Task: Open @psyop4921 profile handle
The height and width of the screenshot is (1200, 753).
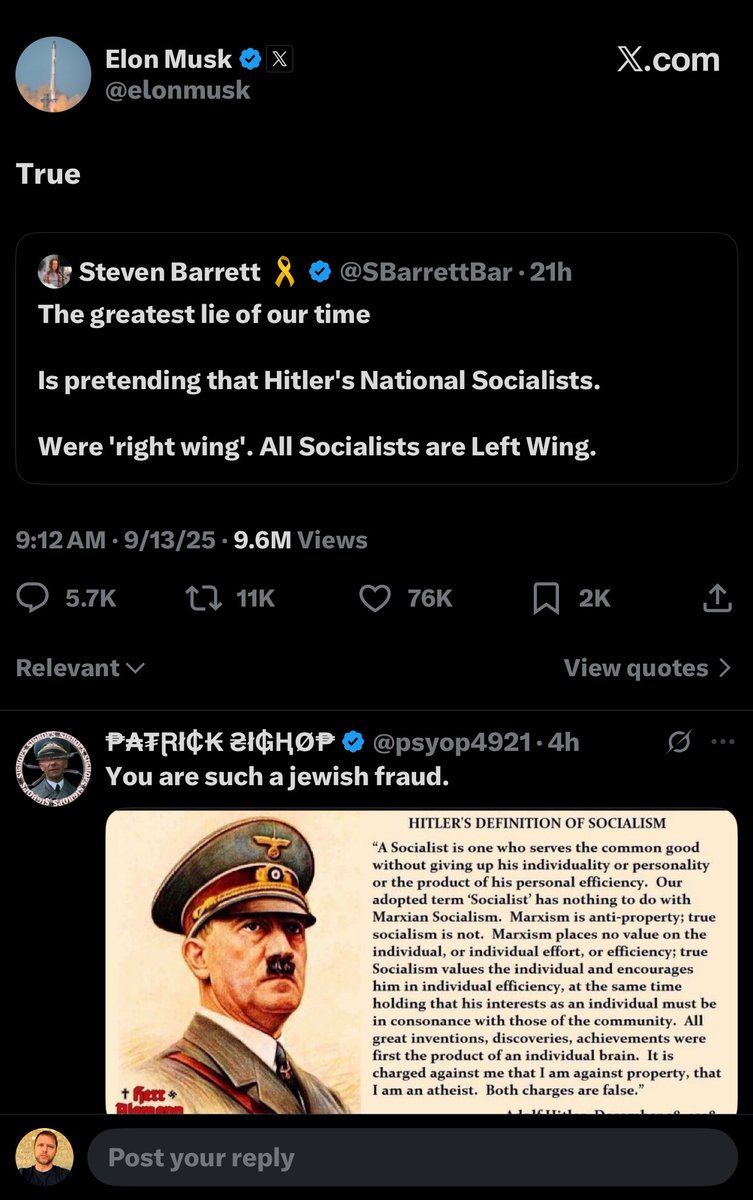Action: pyautogui.click(x=451, y=742)
